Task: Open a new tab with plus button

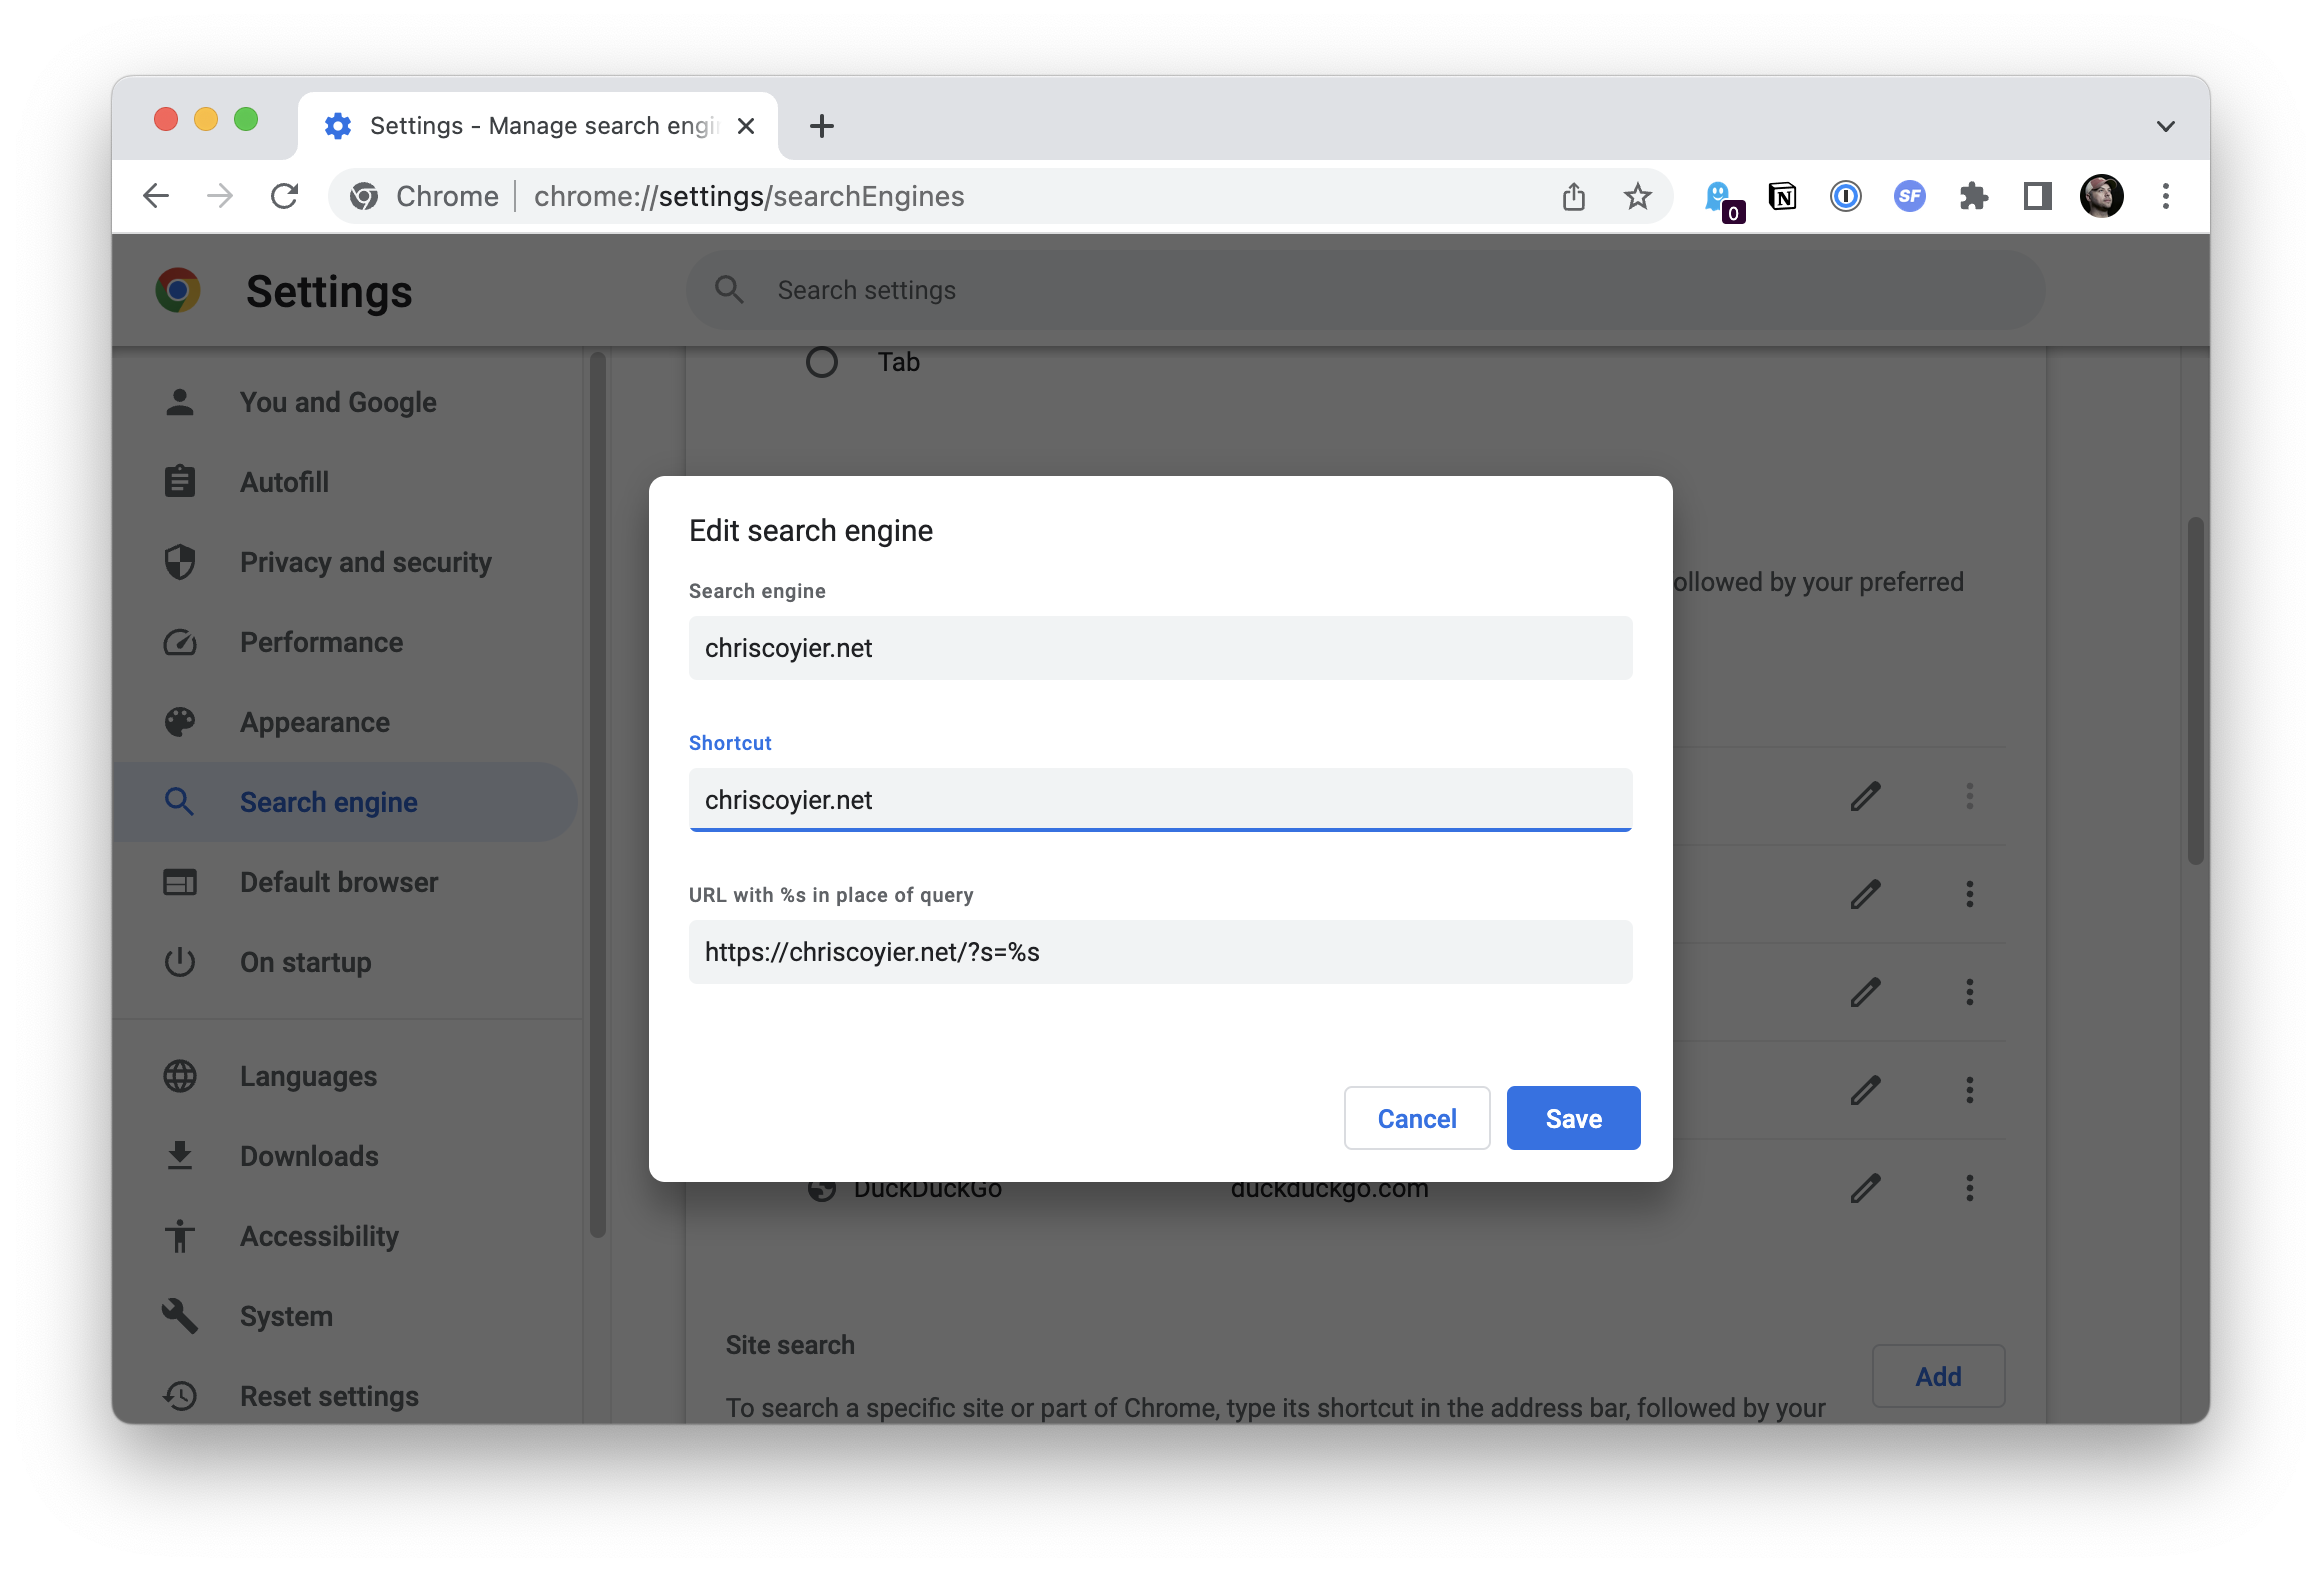Action: [822, 126]
